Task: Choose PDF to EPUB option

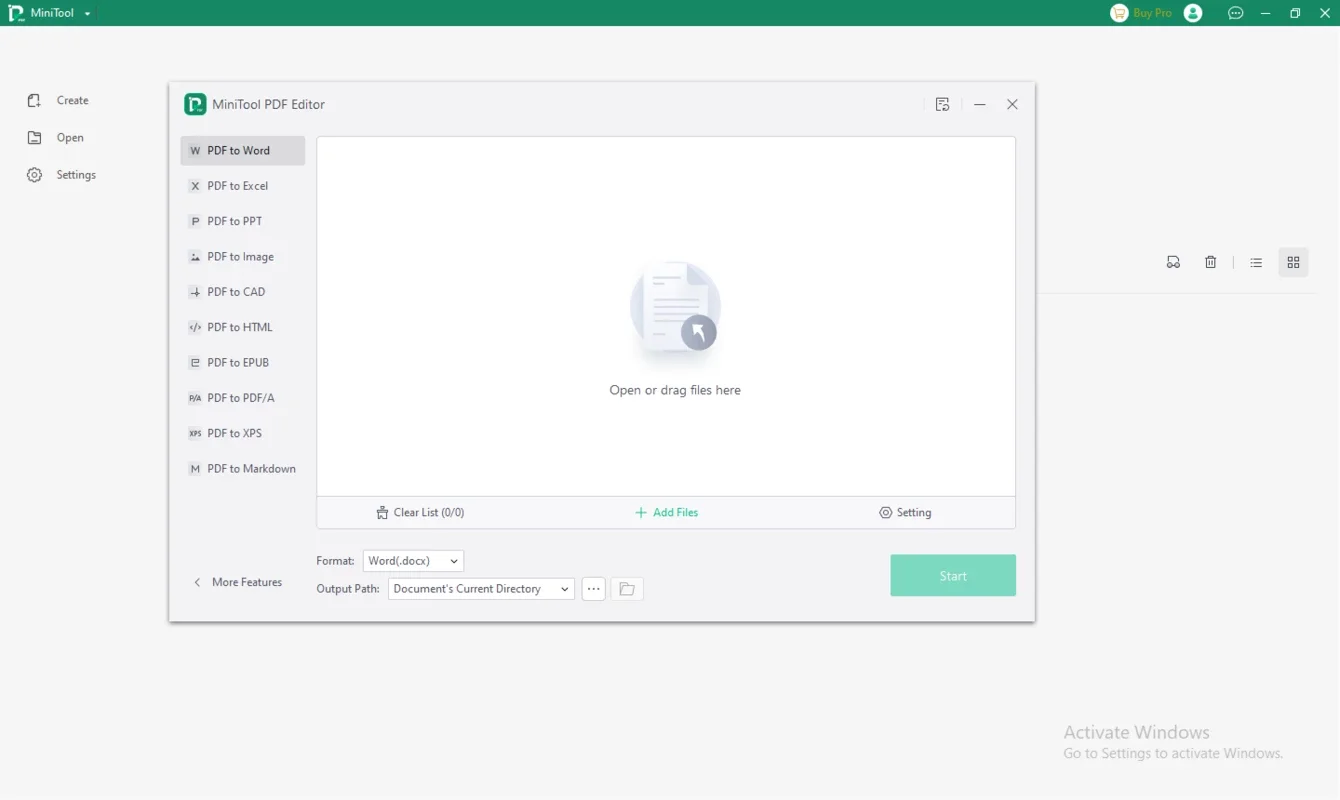Action: (243, 363)
